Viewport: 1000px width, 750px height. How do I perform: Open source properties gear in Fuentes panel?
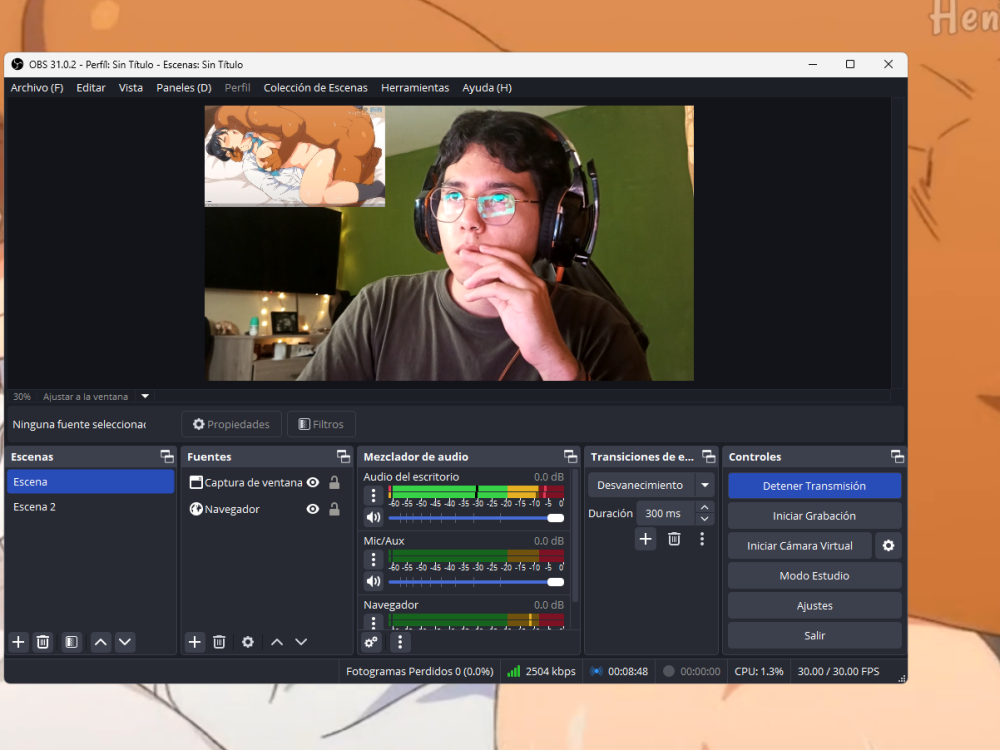tap(247, 642)
